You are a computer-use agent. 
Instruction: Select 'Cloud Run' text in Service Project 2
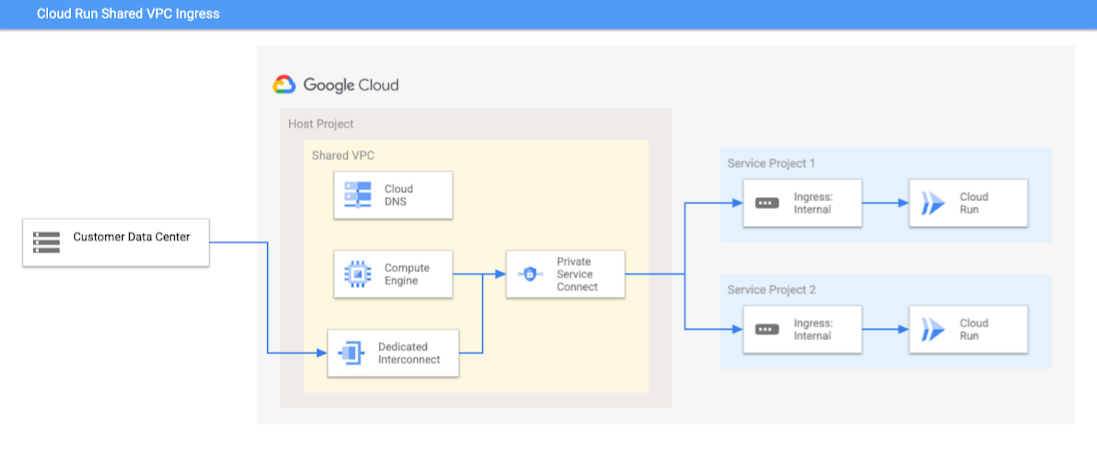point(974,329)
